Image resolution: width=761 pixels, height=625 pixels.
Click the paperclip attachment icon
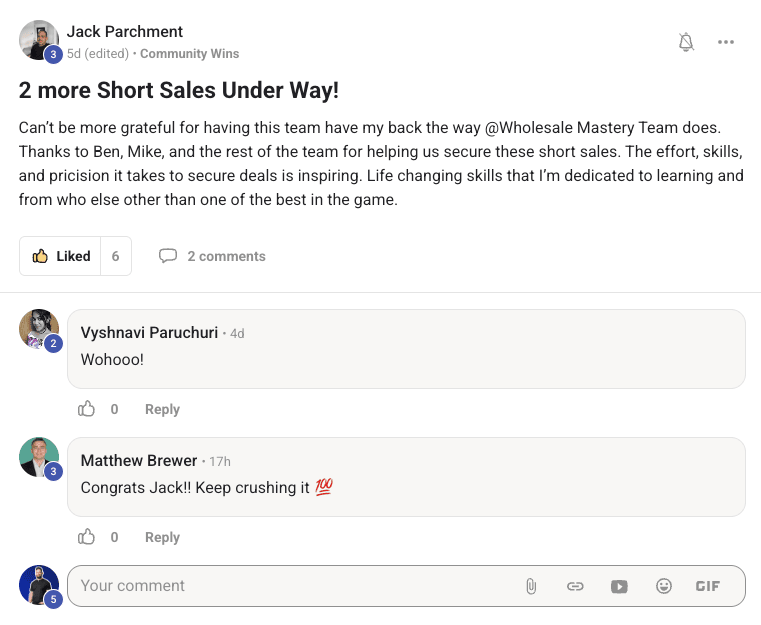[531, 586]
